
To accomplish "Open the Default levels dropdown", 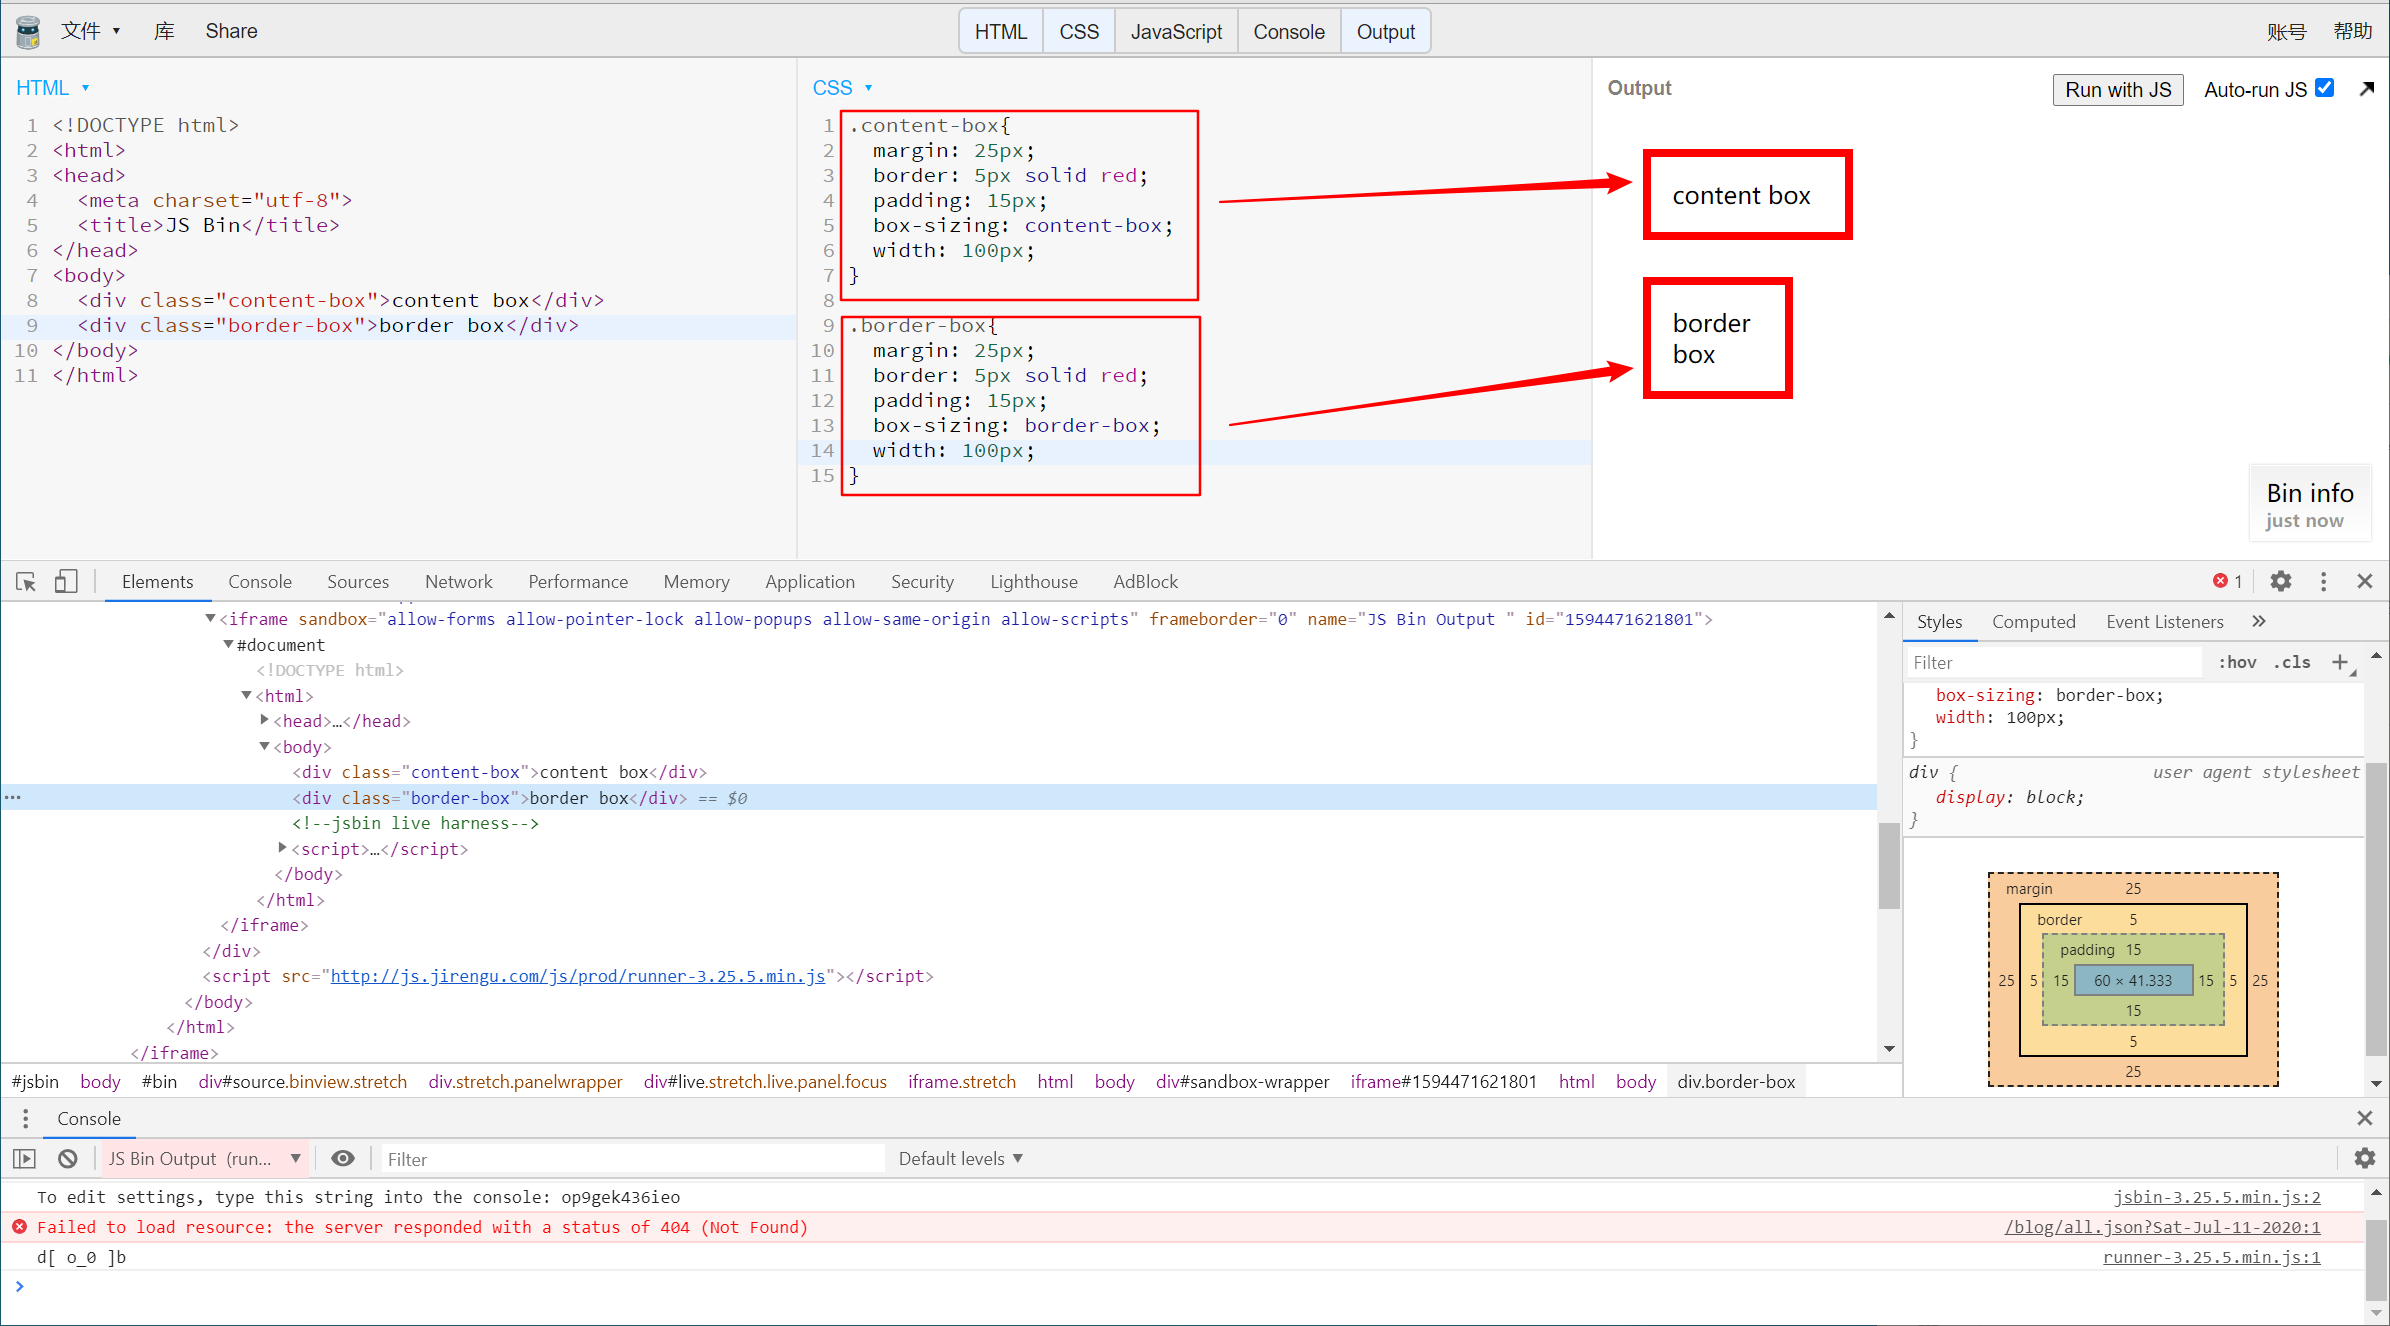I will (x=960, y=1158).
